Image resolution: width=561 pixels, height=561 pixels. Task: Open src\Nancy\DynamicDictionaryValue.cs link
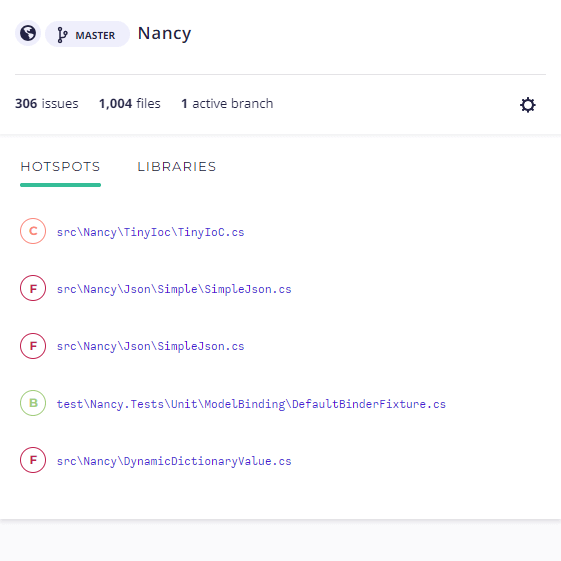[x=174, y=461]
